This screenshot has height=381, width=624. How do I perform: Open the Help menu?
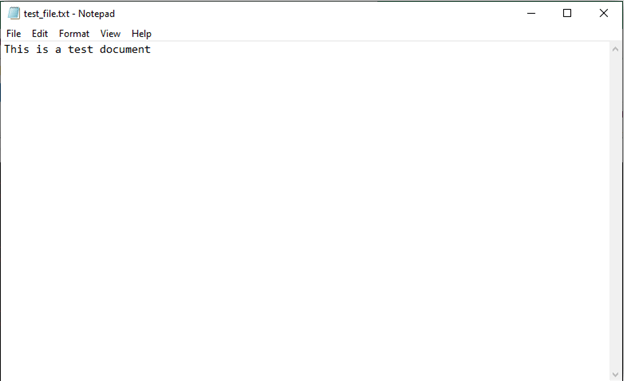(x=141, y=34)
